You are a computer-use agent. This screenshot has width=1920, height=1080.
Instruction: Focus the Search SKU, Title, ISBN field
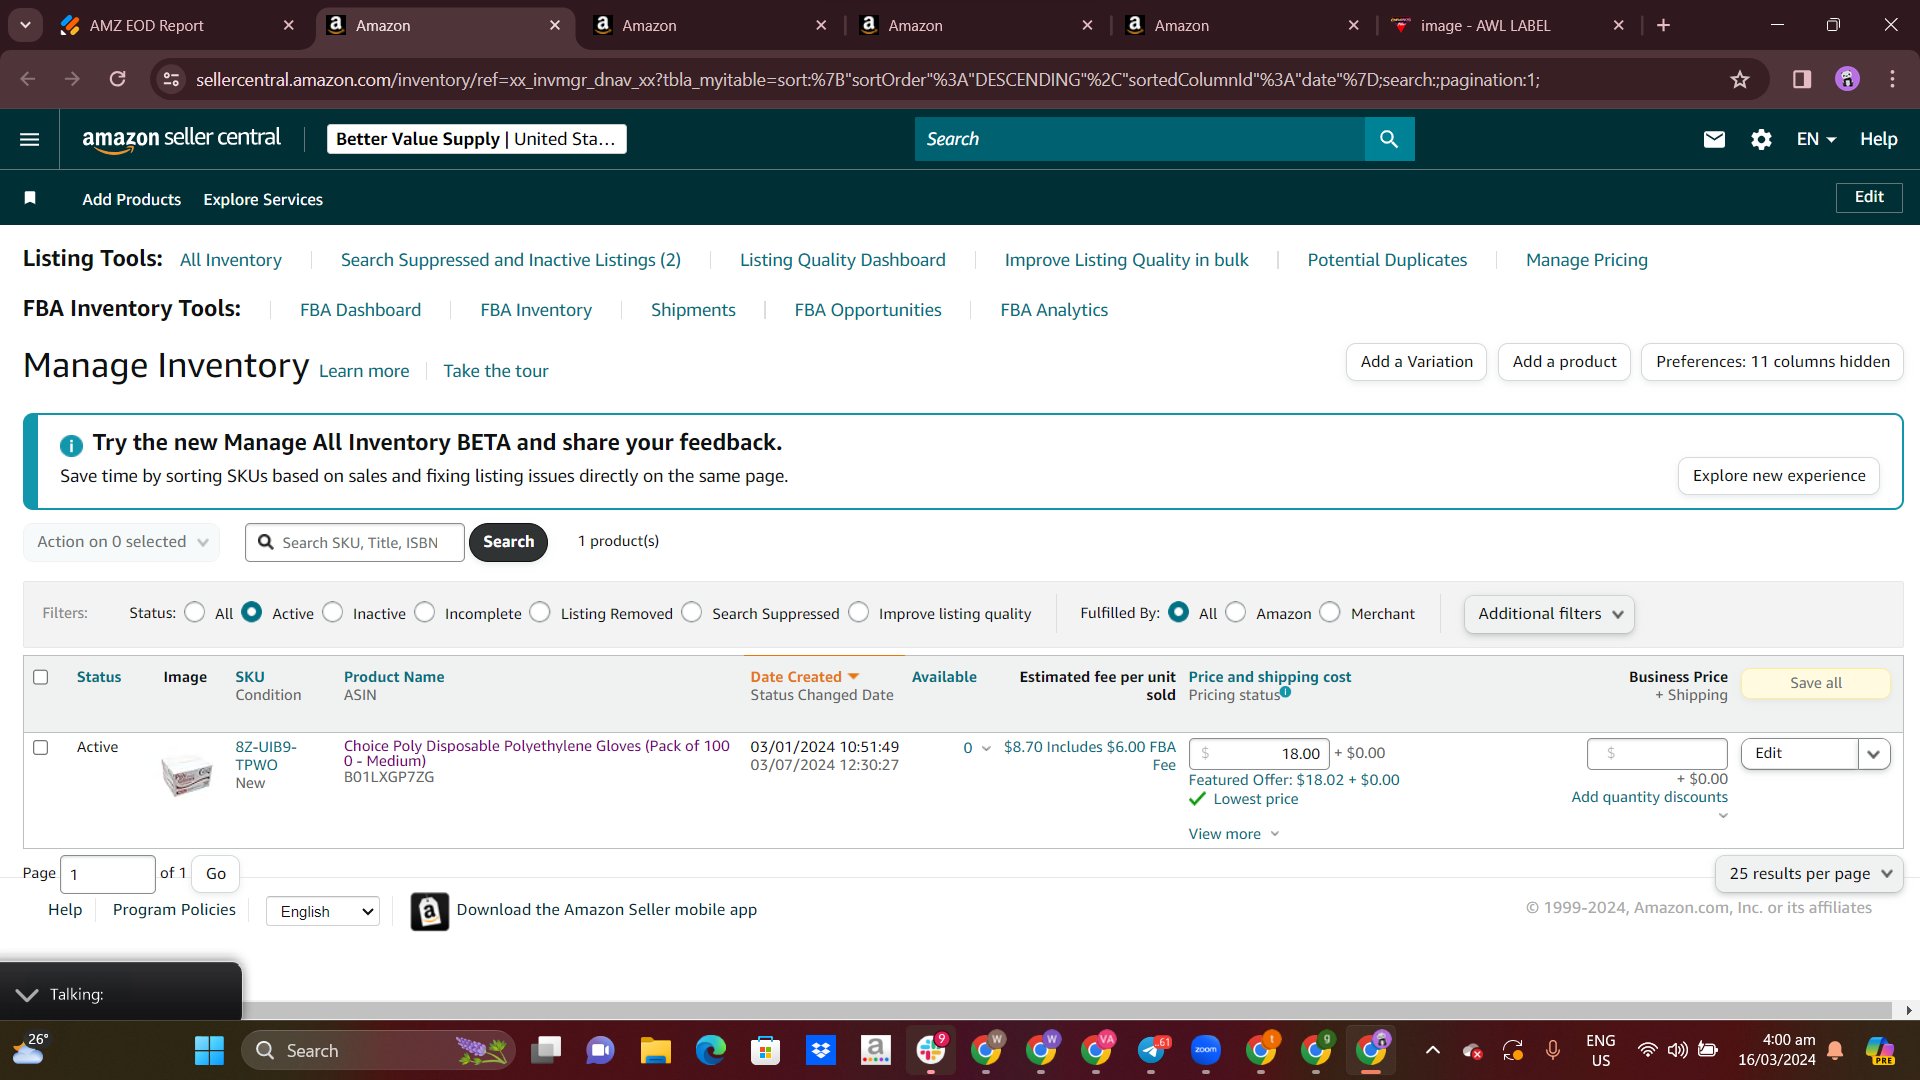tap(355, 542)
